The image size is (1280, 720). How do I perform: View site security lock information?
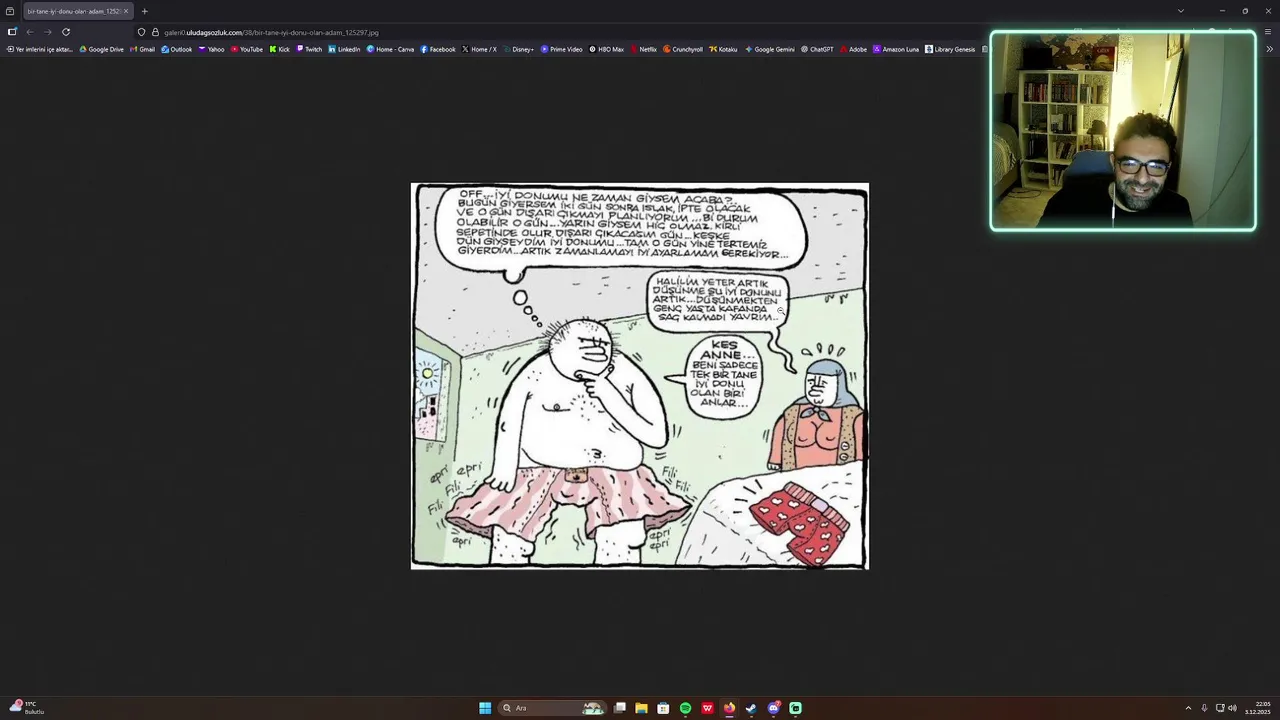coord(155,32)
